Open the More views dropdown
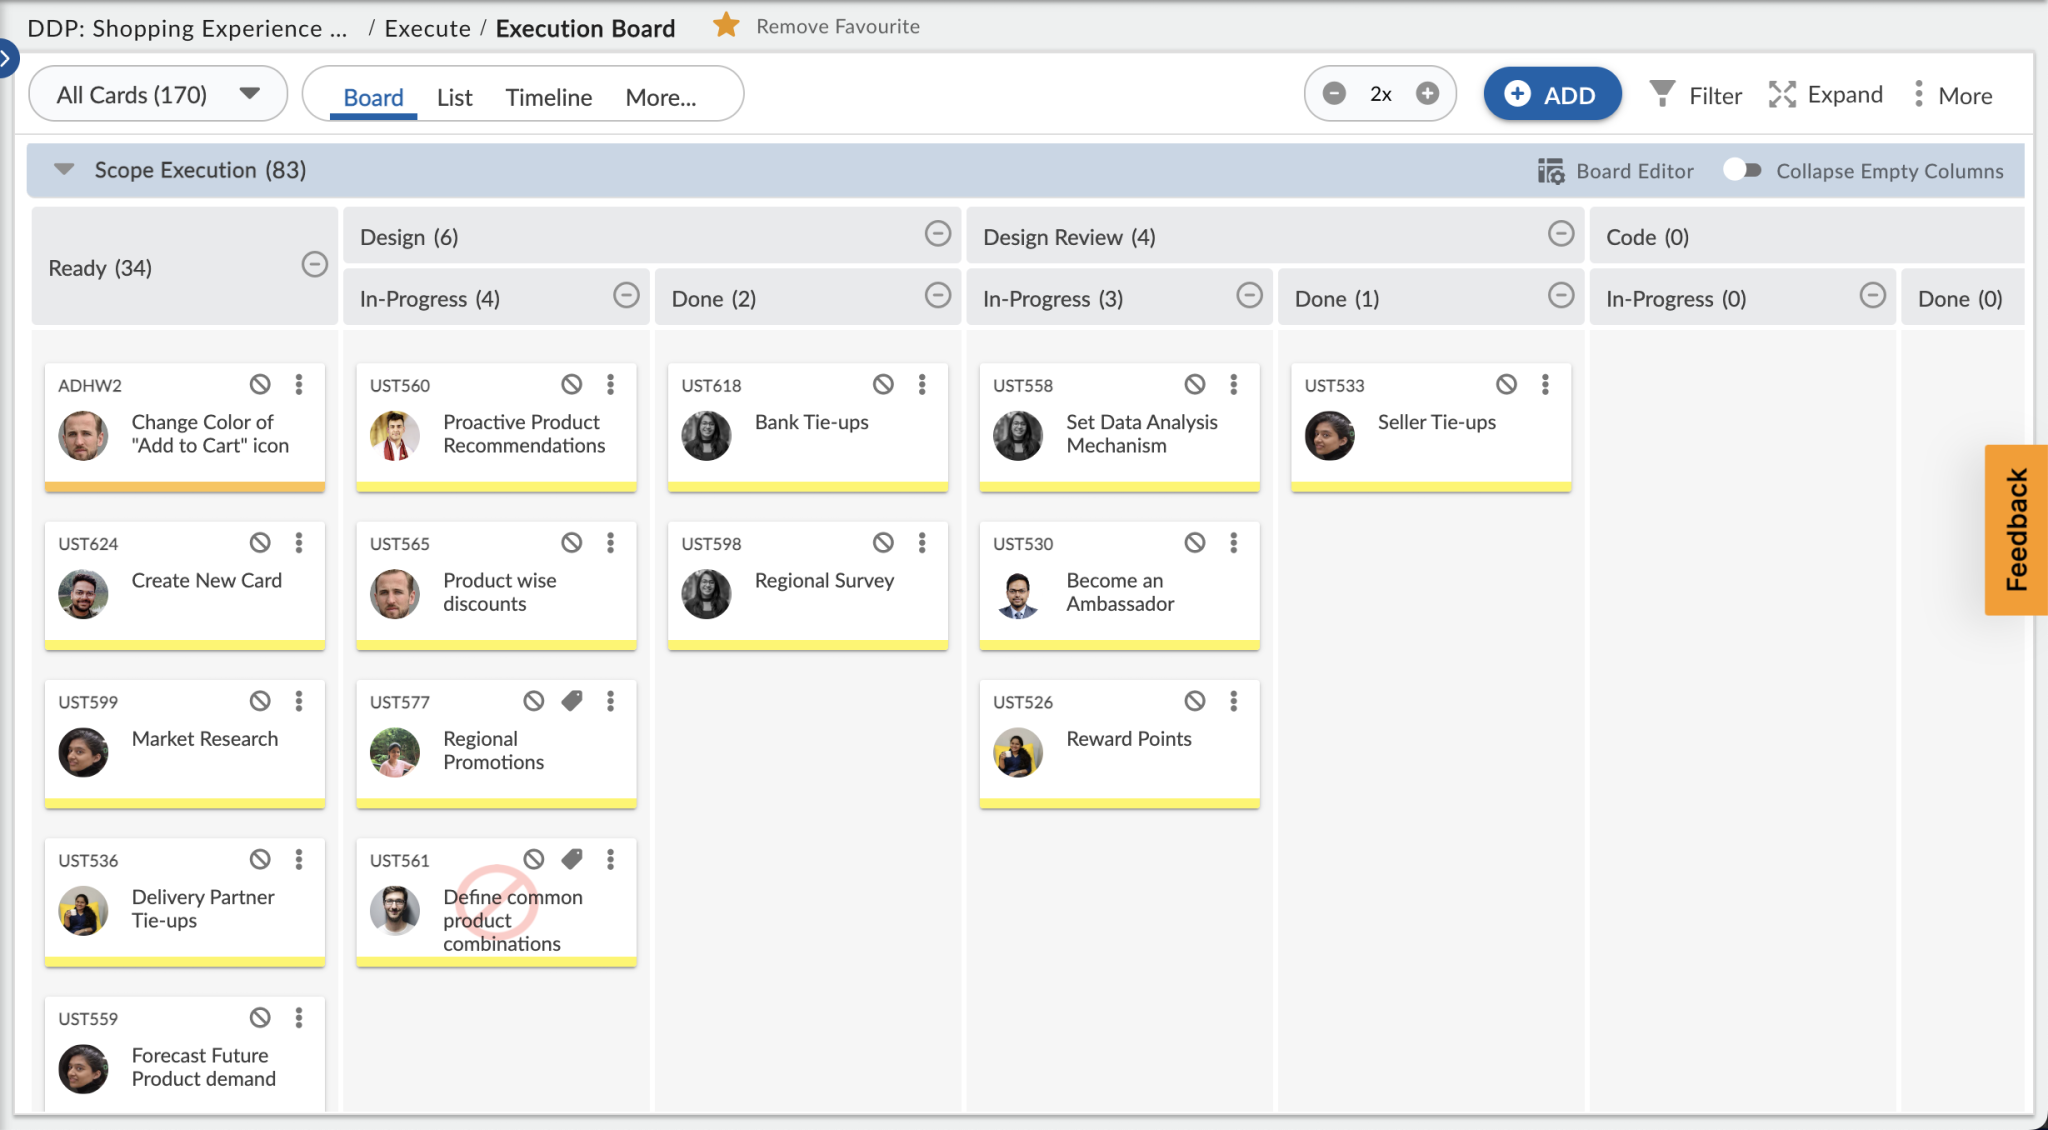2048x1130 pixels. coord(660,96)
